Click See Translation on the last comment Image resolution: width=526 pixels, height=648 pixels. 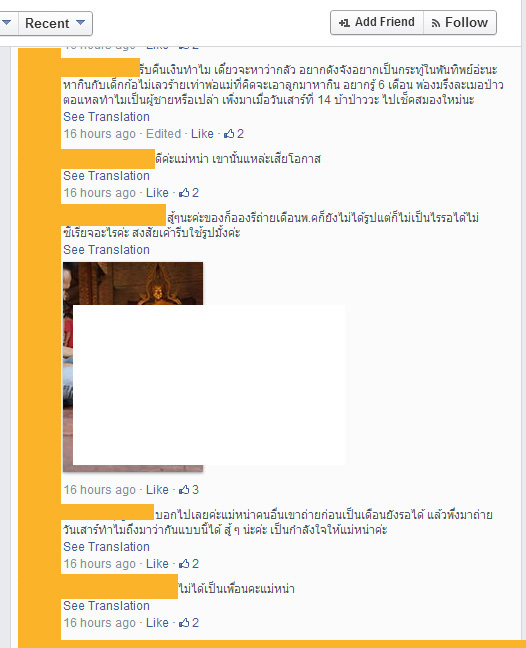(x=106, y=606)
